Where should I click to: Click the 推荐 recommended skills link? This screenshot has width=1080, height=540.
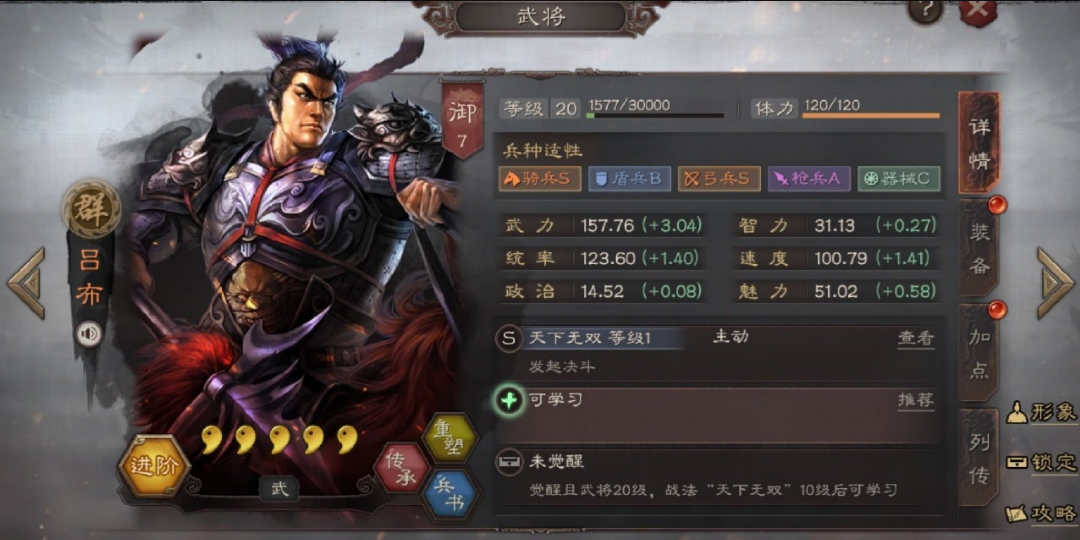point(916,401)
